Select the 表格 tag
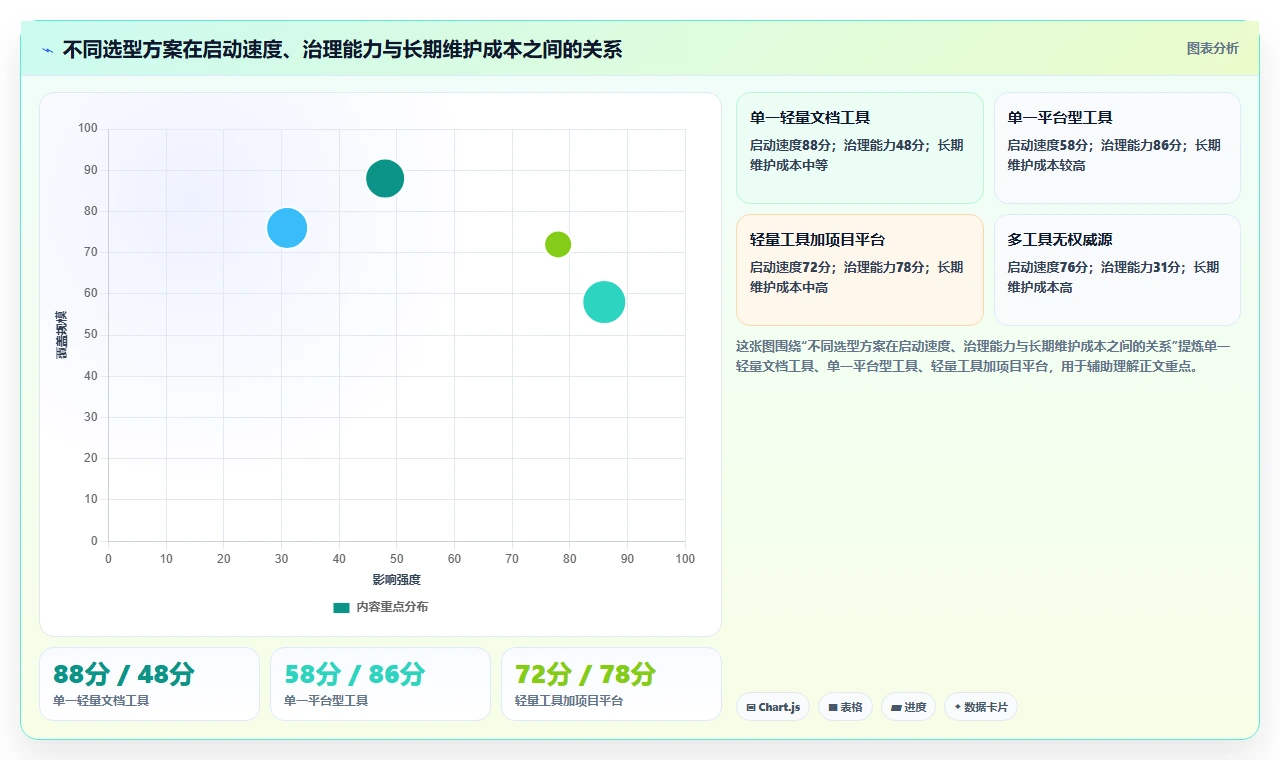This screenshot has height=760, width=1280. tap(845, 707)
